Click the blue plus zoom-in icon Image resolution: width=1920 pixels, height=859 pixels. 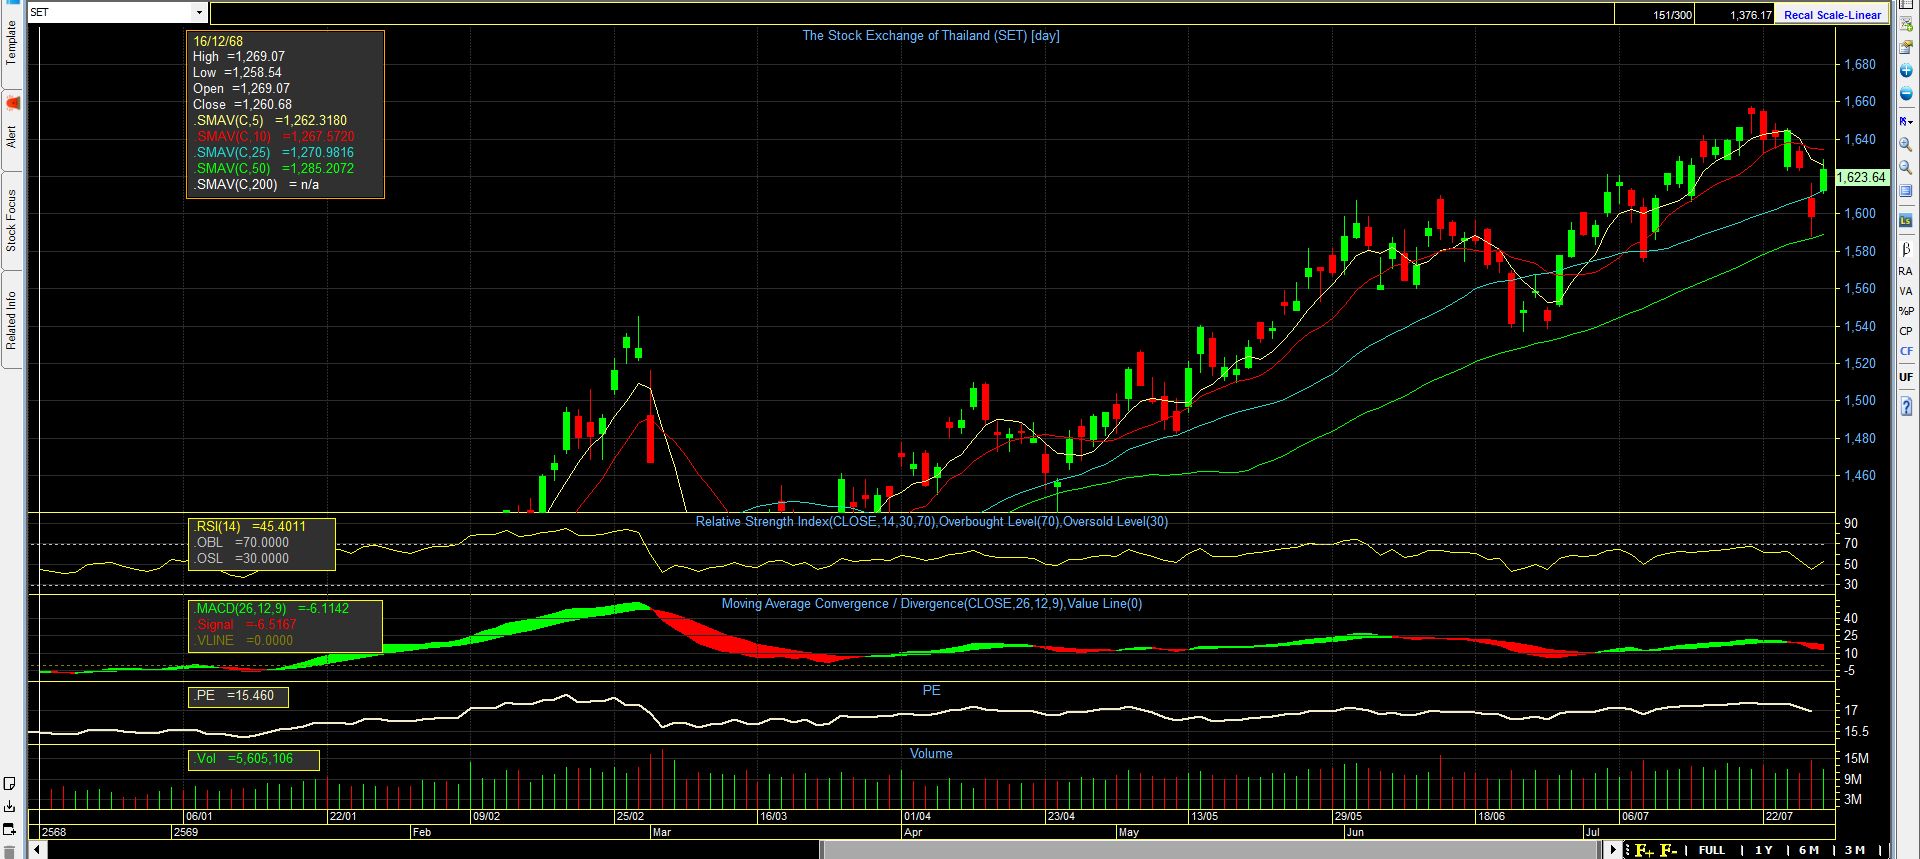click(x=1906, y=71)
